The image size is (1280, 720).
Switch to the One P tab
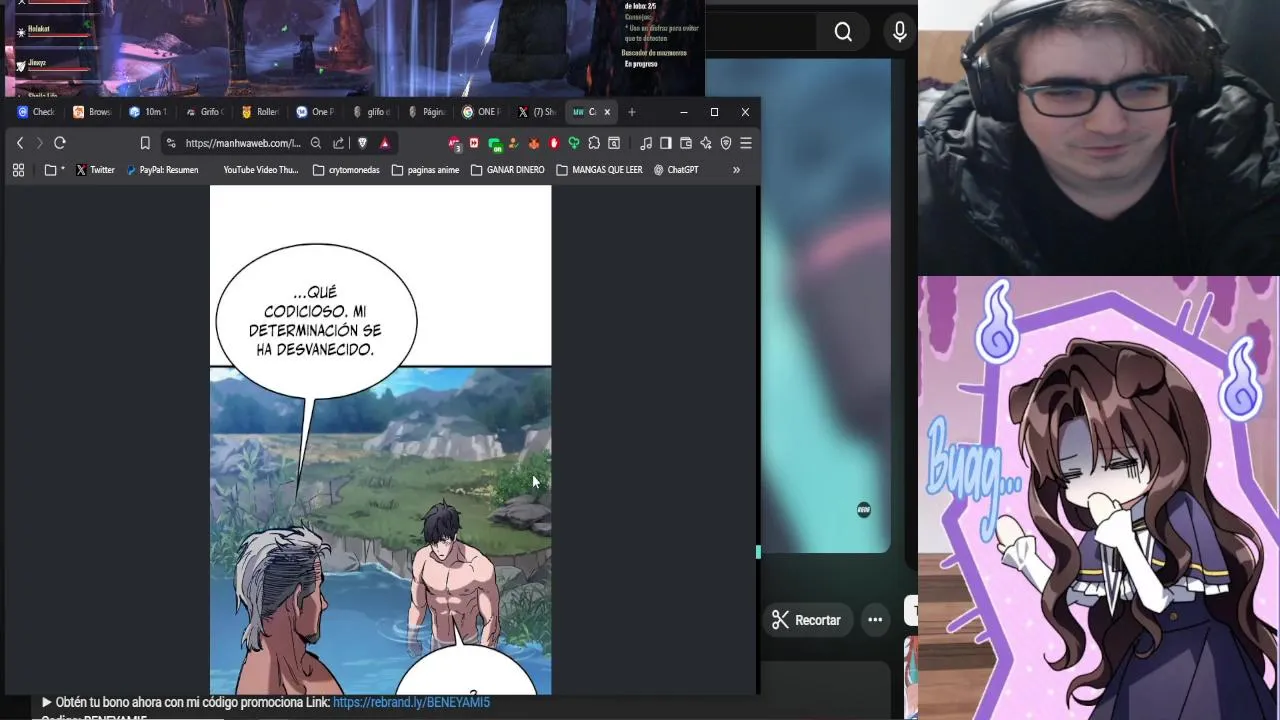(x=315, y=112)
